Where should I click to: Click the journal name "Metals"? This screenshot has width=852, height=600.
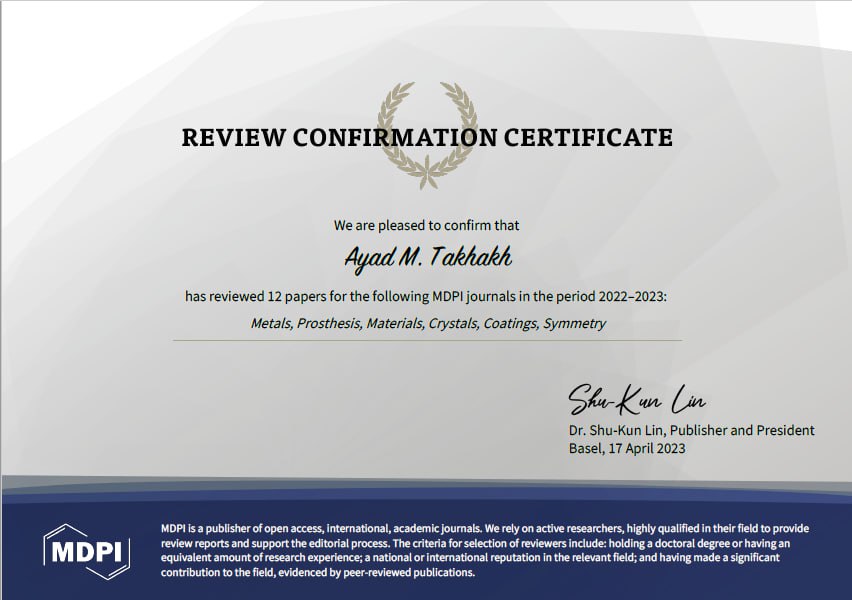(272, 323)
